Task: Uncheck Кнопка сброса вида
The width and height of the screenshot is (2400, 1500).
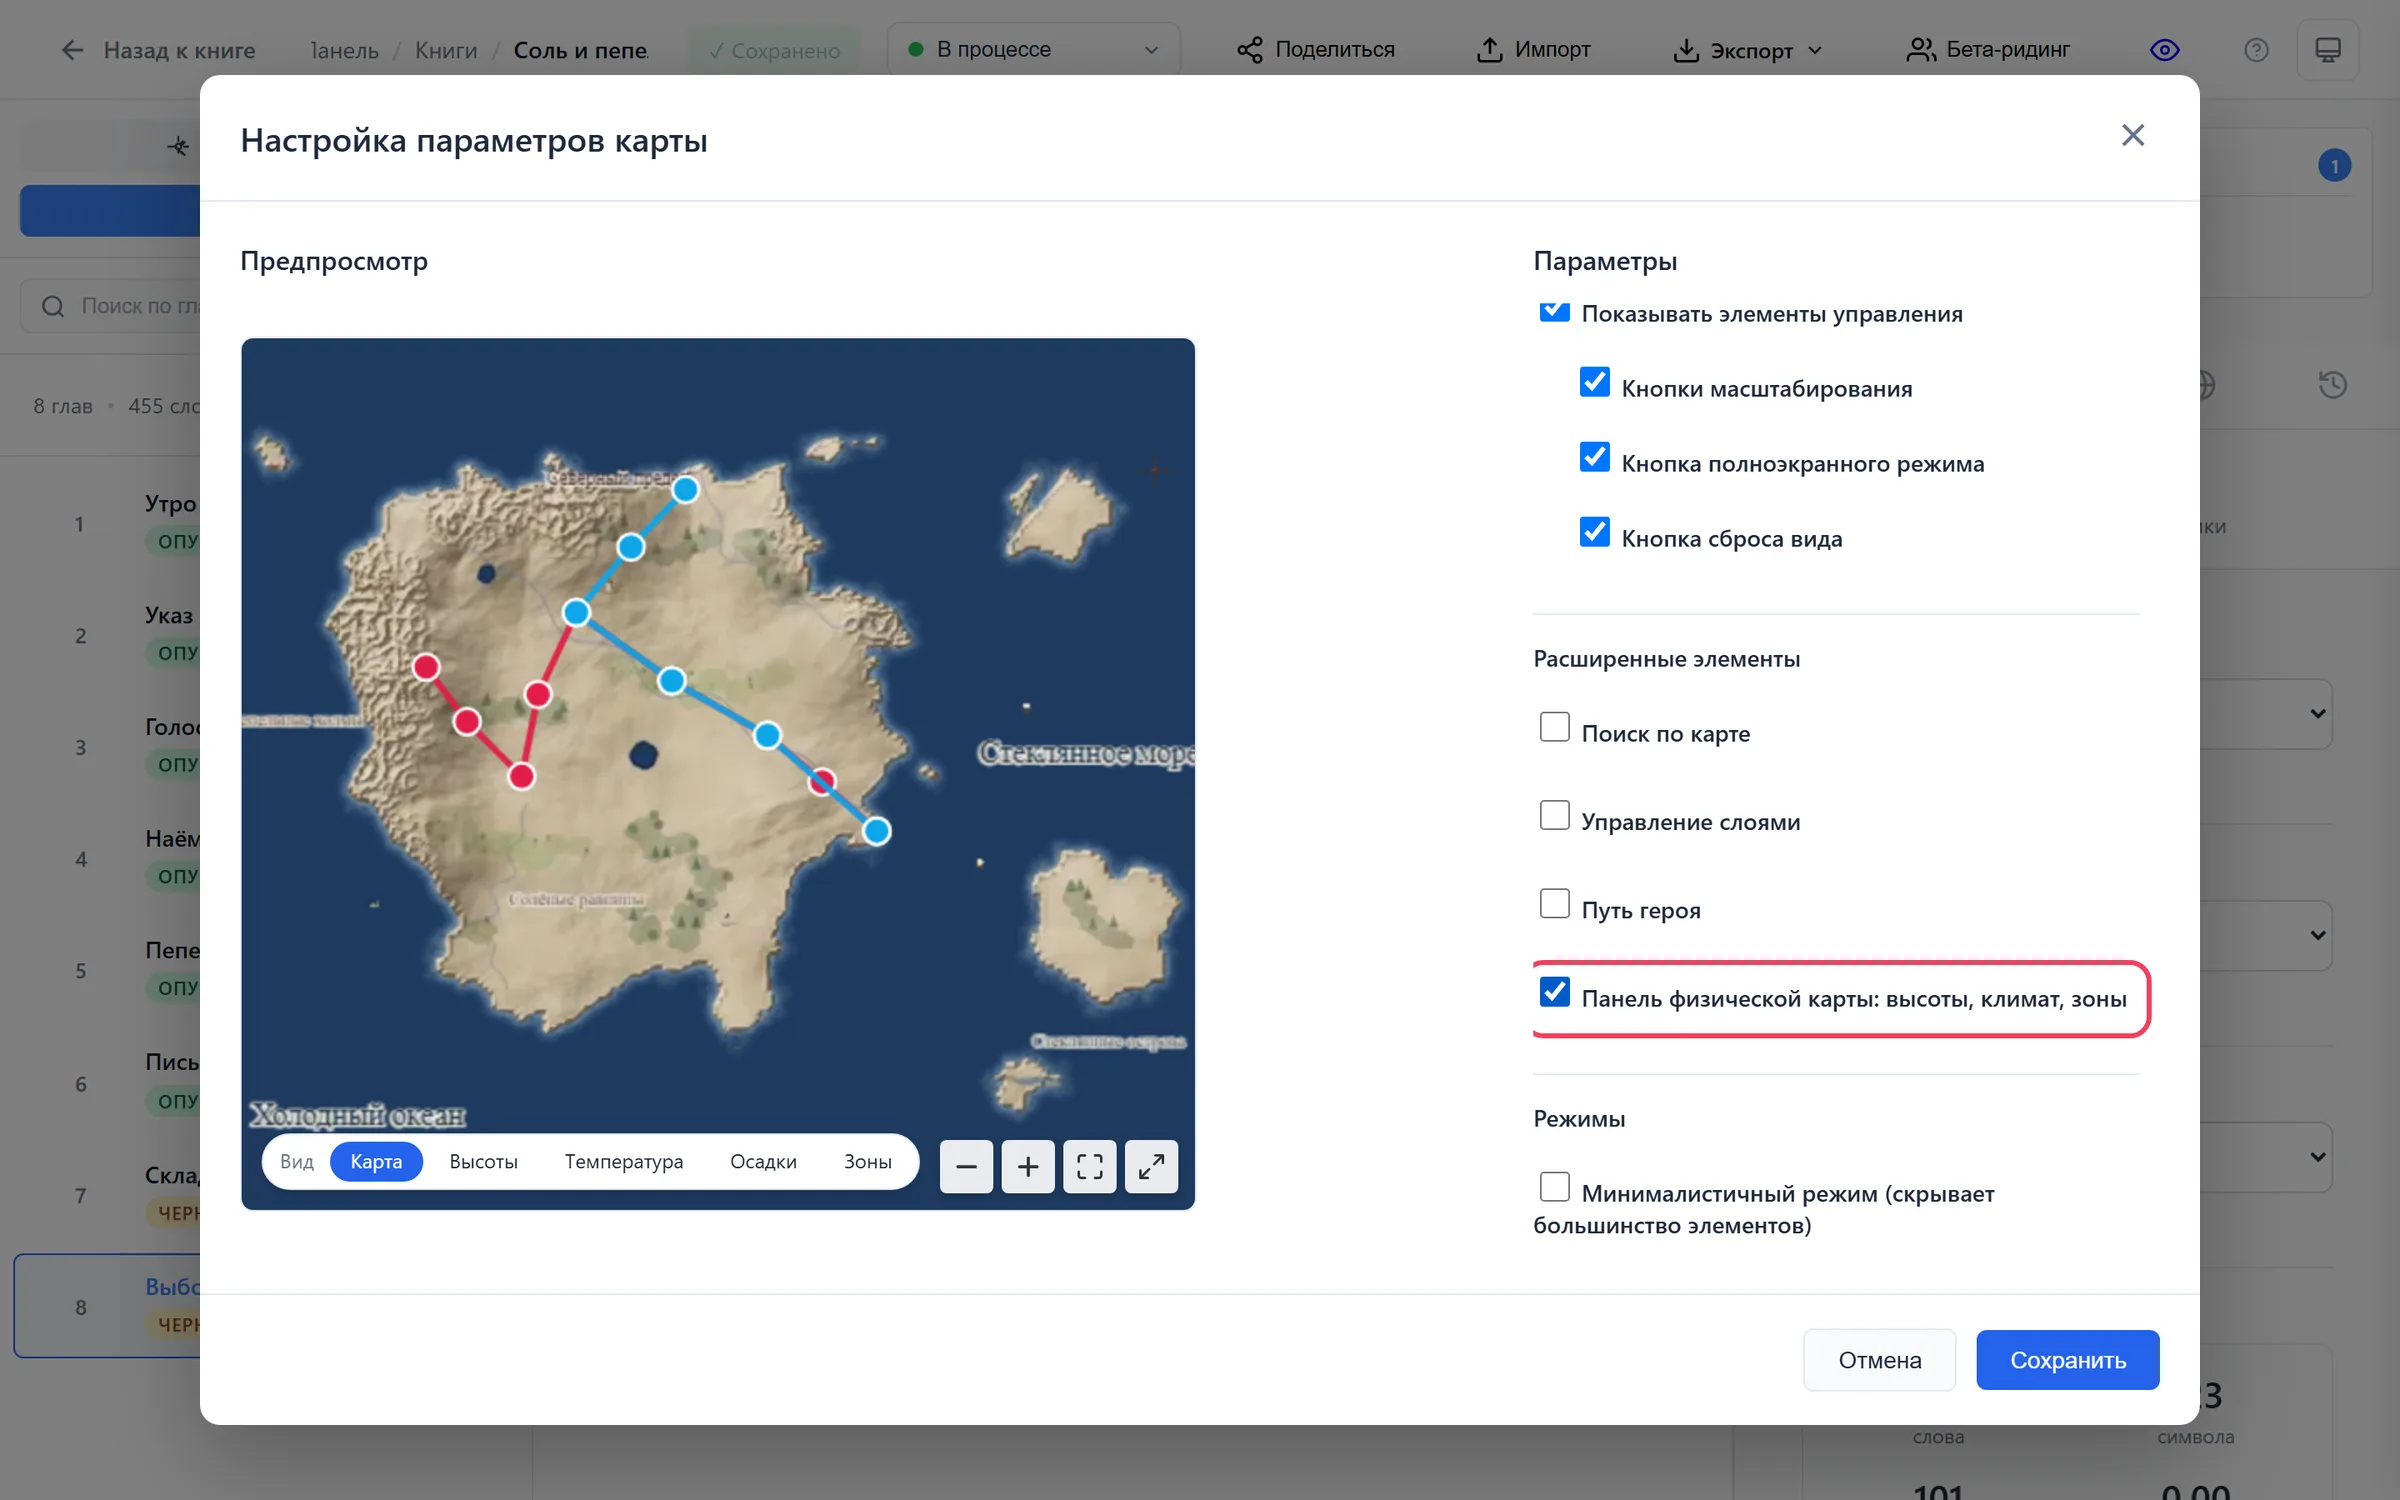Action: [1594, 532]
